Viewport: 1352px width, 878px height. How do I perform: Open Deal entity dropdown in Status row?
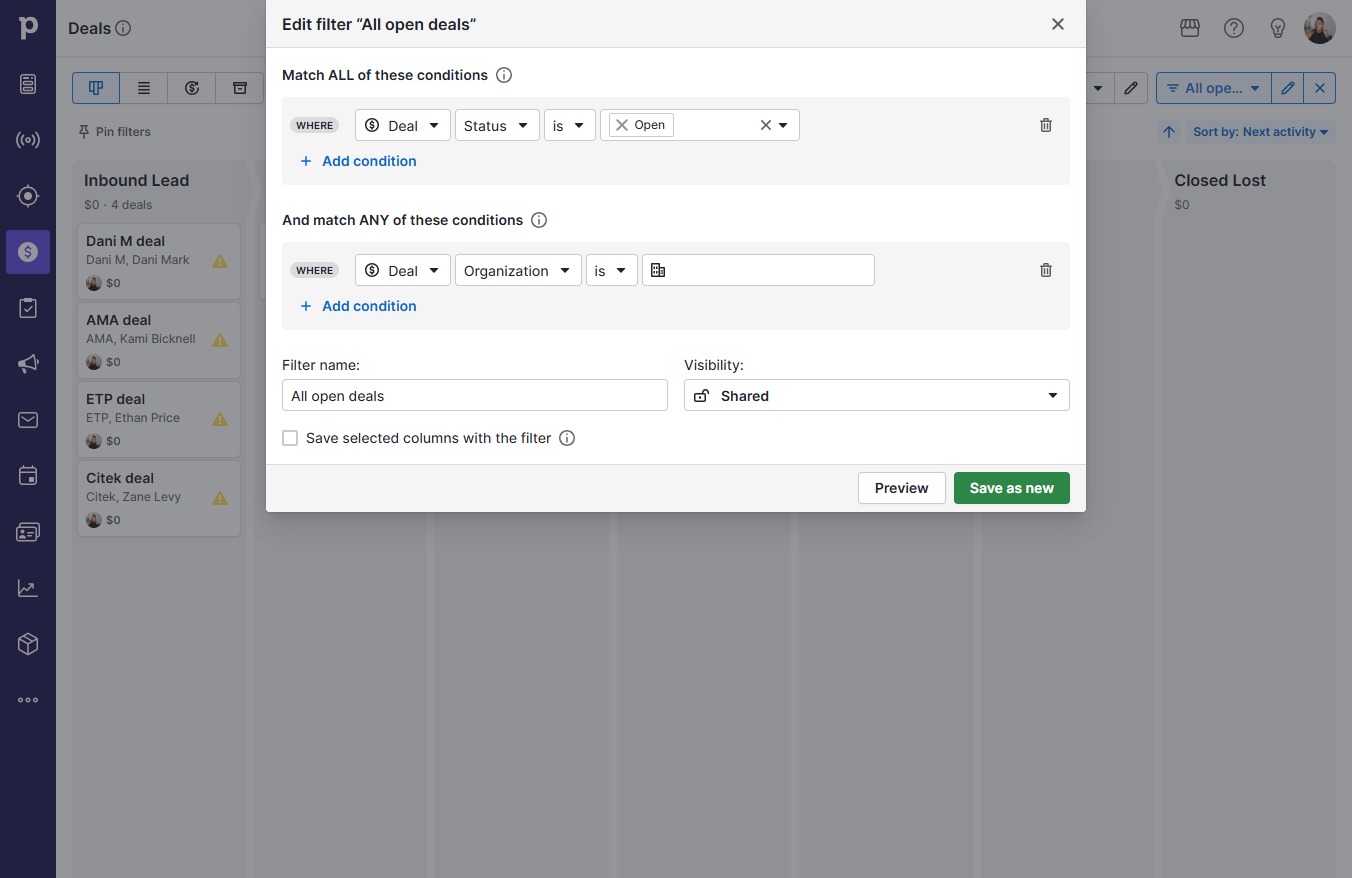coord(403,126)
